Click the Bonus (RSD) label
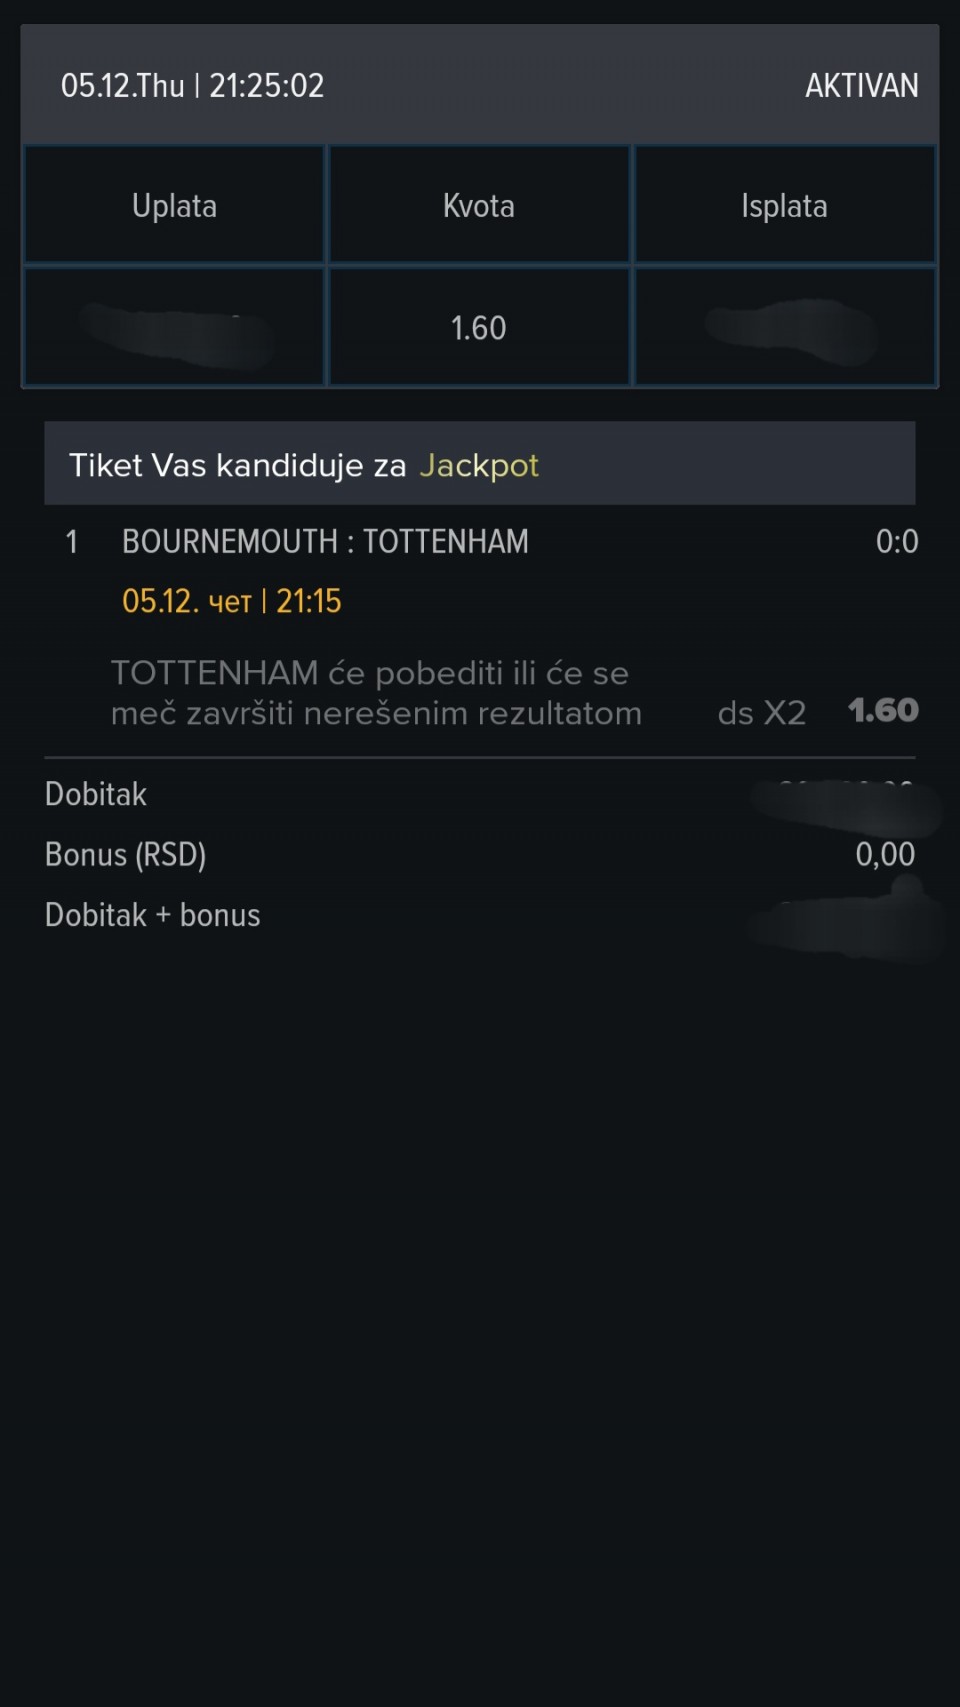 (125, 855)
